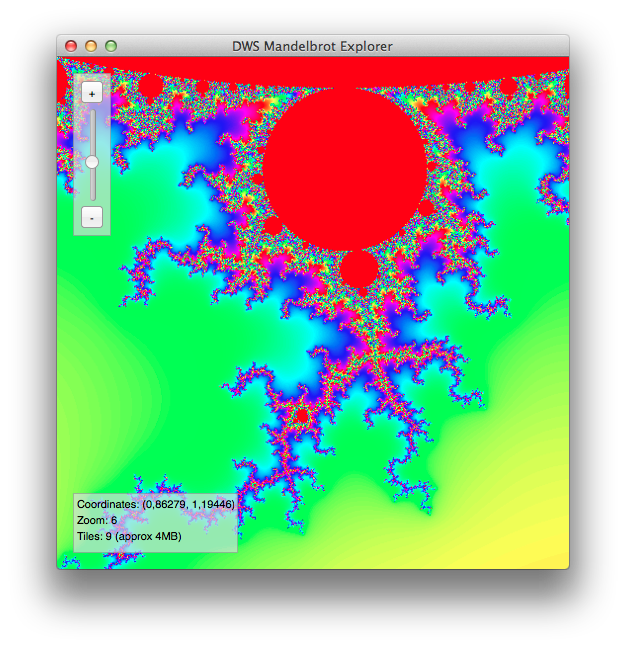626x648 pixels.
Task: Click slider track just below the plus button
Action: 92,120
